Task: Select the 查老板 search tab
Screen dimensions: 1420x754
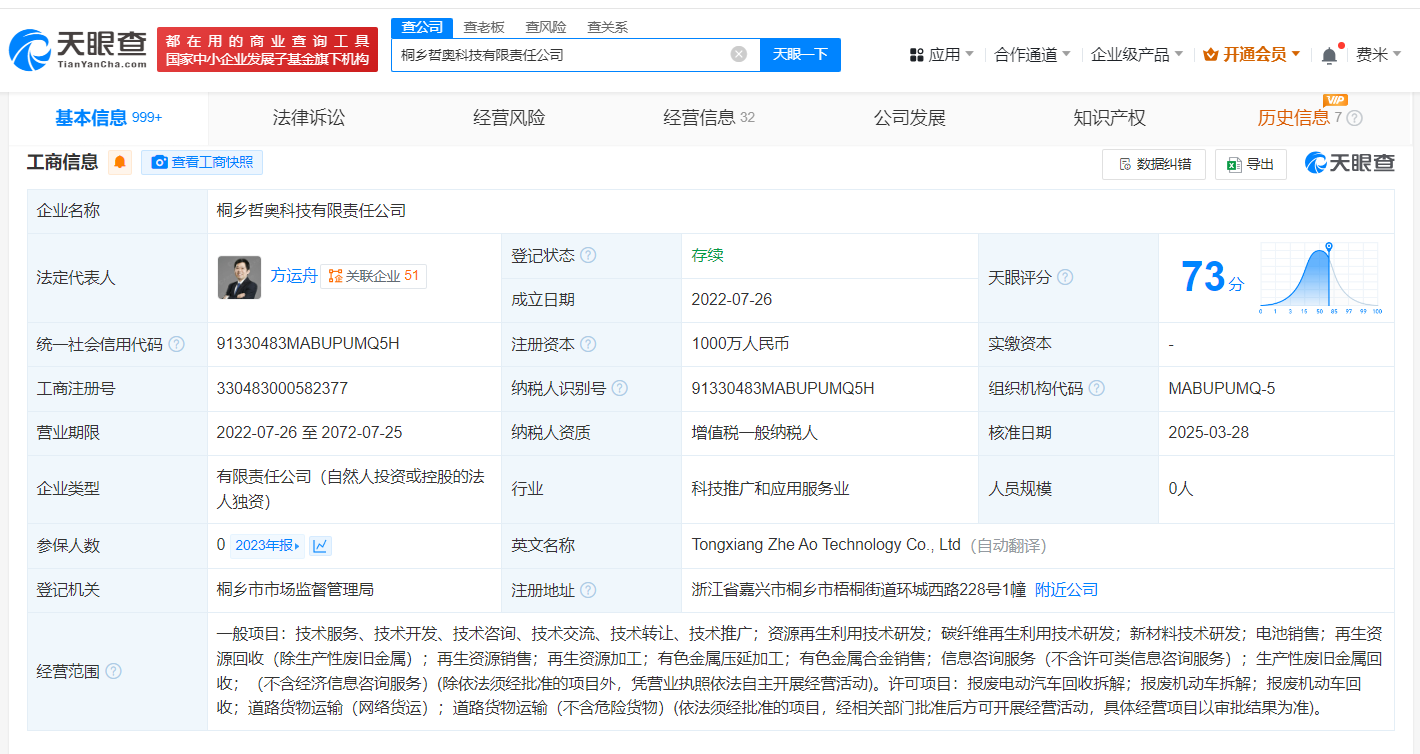Action: (x=484, y=27)
